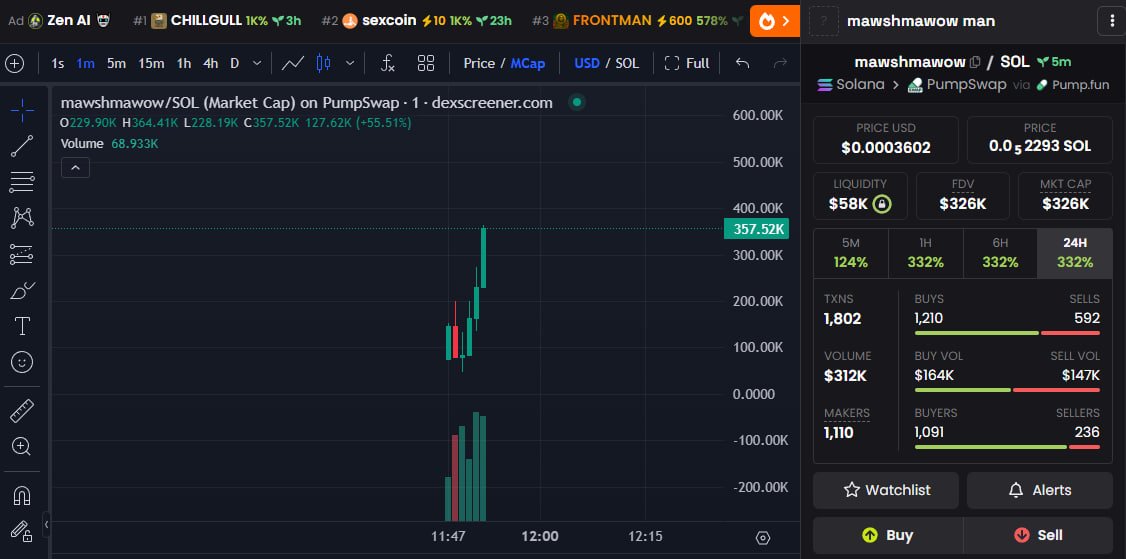1126x559 pixels.
Task: Switch chart to MCap mode
Action: tap(528, 63)
